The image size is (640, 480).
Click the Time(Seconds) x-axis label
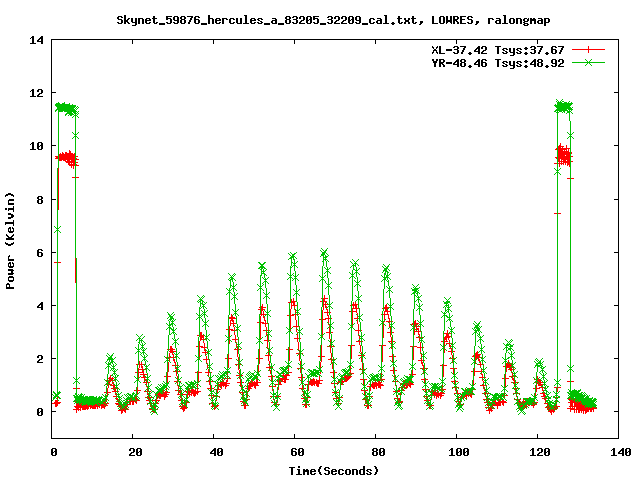pos(334,471)
